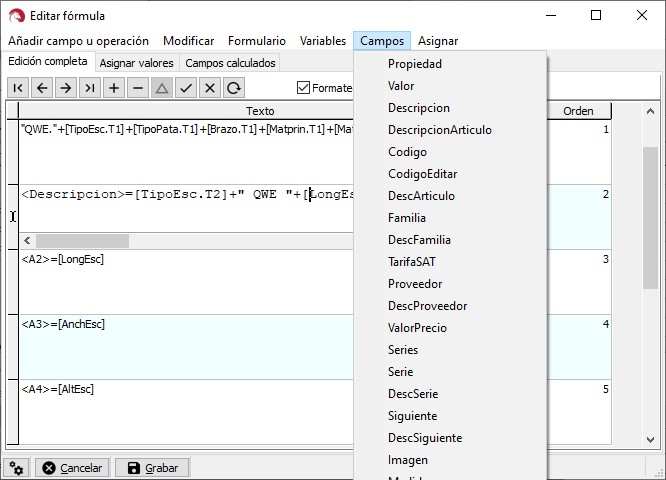Select DescSerie menu entry
The height and width of the screenshot is (480, 666).
click(450, 394)
